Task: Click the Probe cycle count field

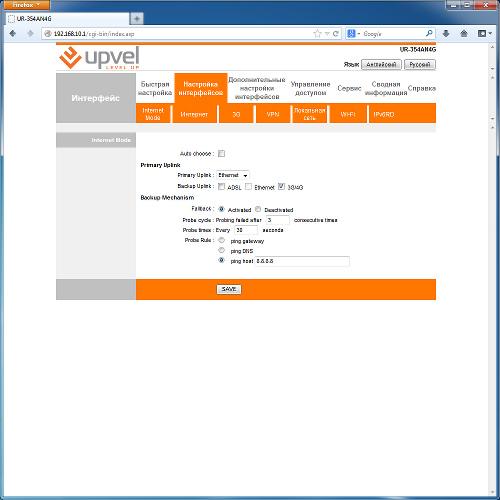Action: pos(277,220)
